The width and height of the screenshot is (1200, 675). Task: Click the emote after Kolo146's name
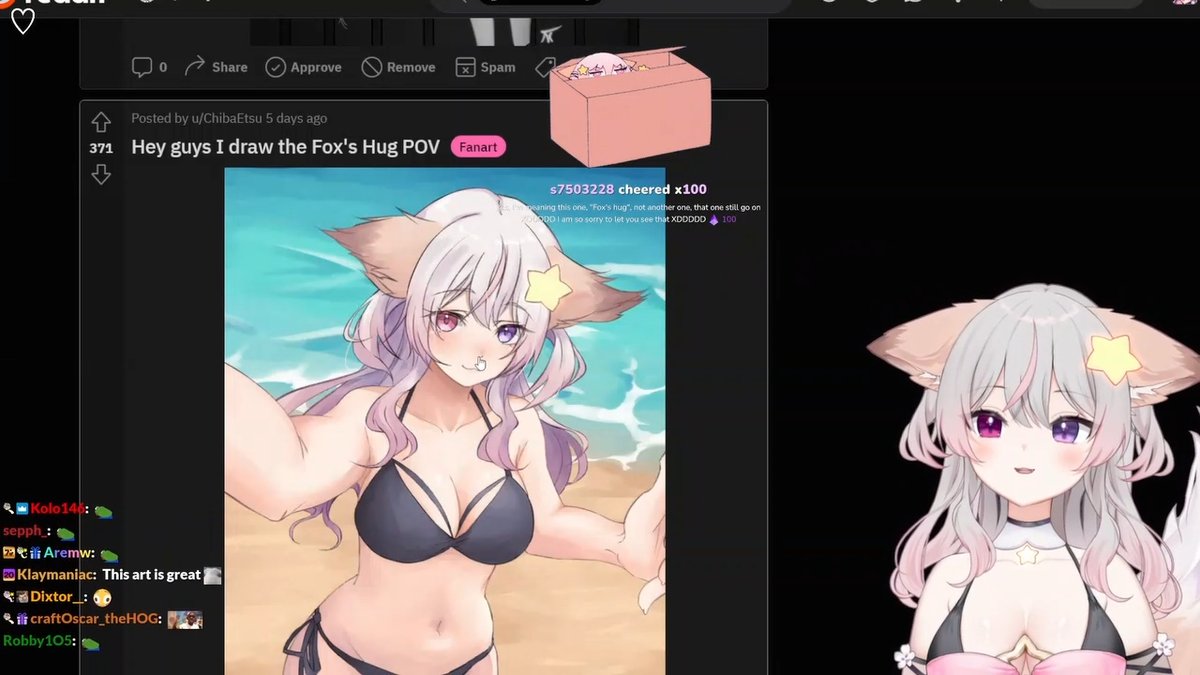tap(103, 511)
